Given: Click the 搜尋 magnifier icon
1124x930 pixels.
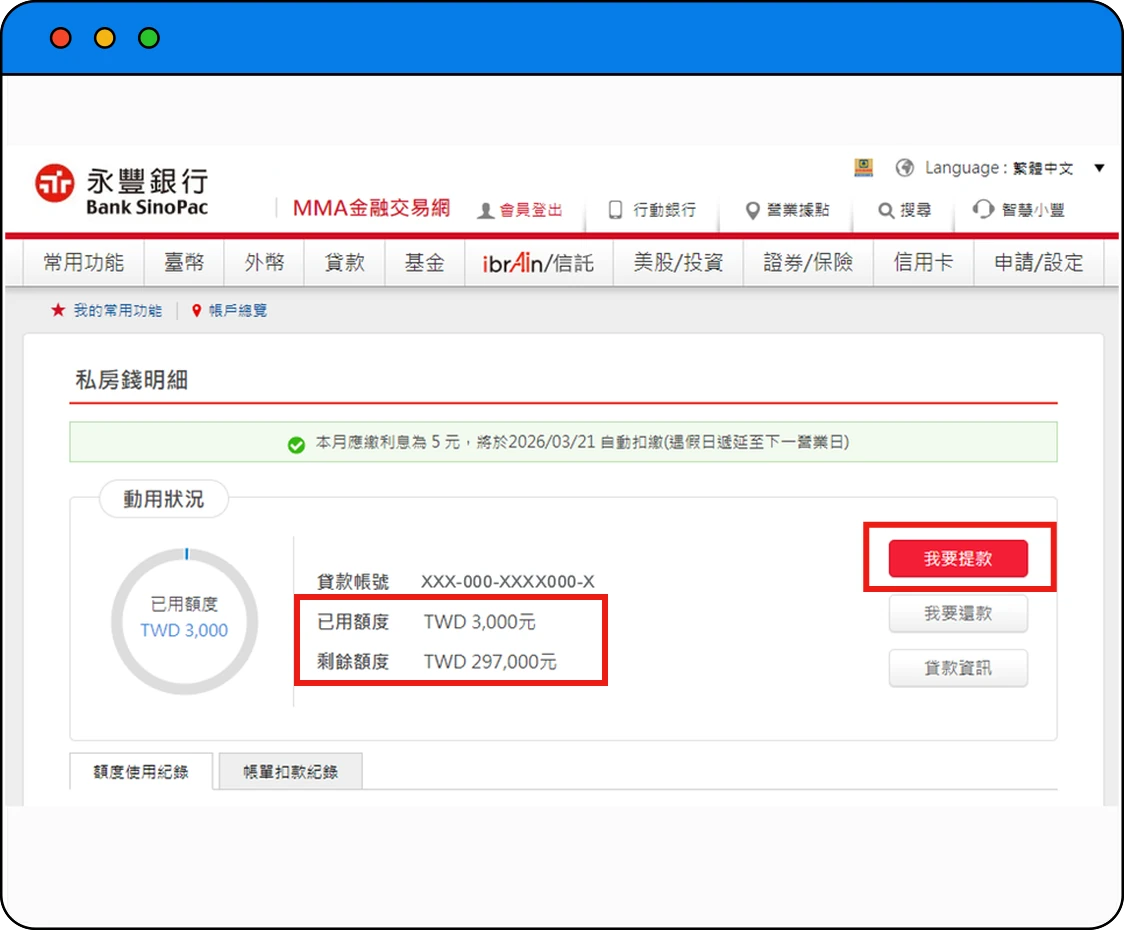Looking at the screenshot, I should coord(886,210).
